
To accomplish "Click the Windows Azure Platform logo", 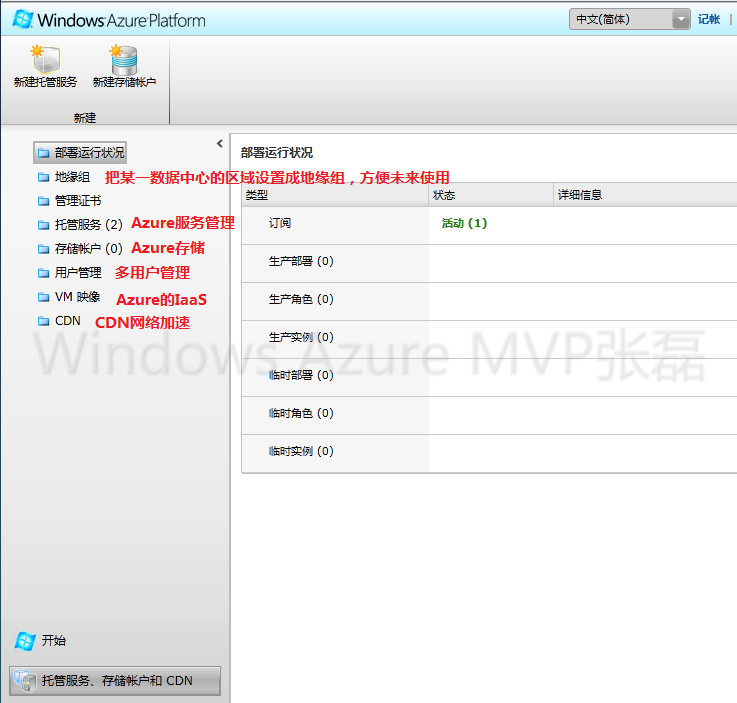I will coord(109,19).
